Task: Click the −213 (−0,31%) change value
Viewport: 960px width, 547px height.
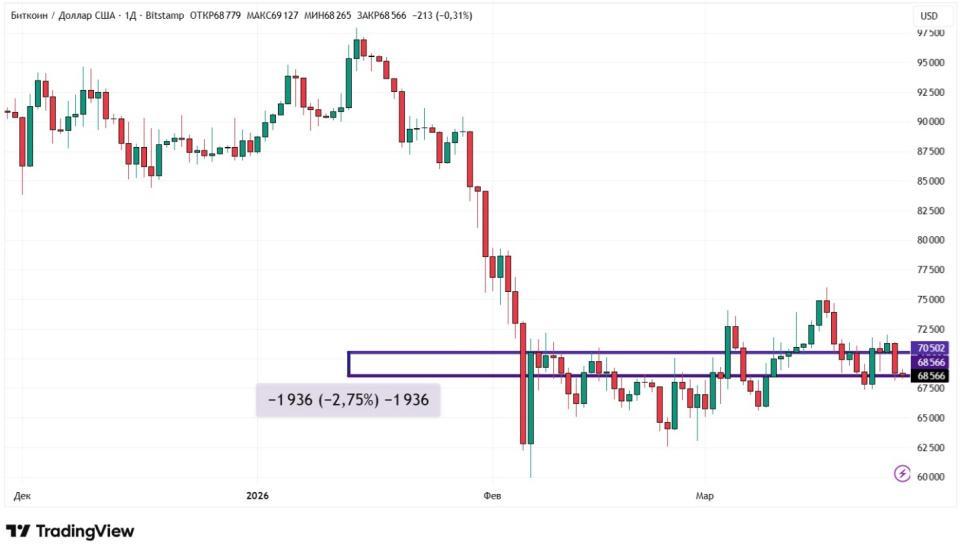Action: (456, 16)
